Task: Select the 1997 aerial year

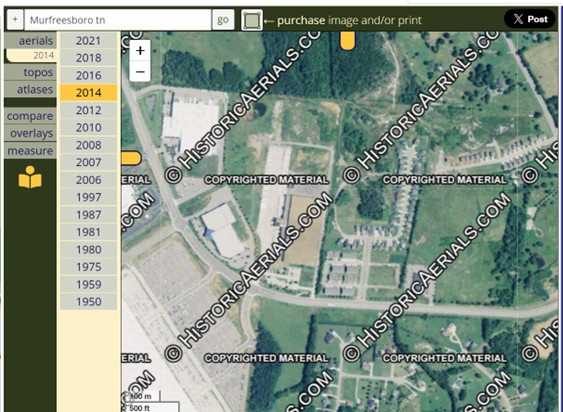Action: pos(88,197)
